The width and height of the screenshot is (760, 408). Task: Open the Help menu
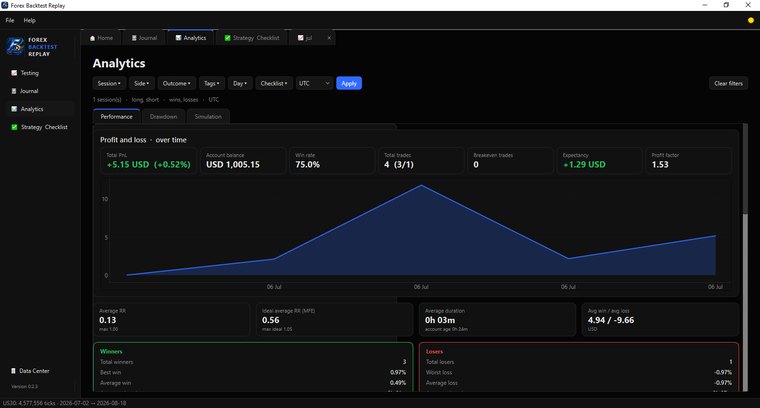pyautogui.click(x=30, y=20)
